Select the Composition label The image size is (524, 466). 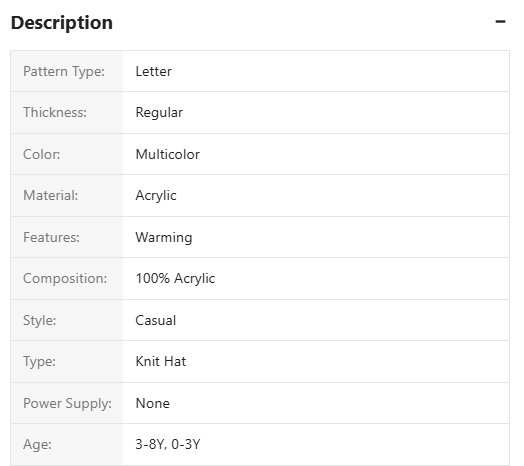click(x=65, y=279)
